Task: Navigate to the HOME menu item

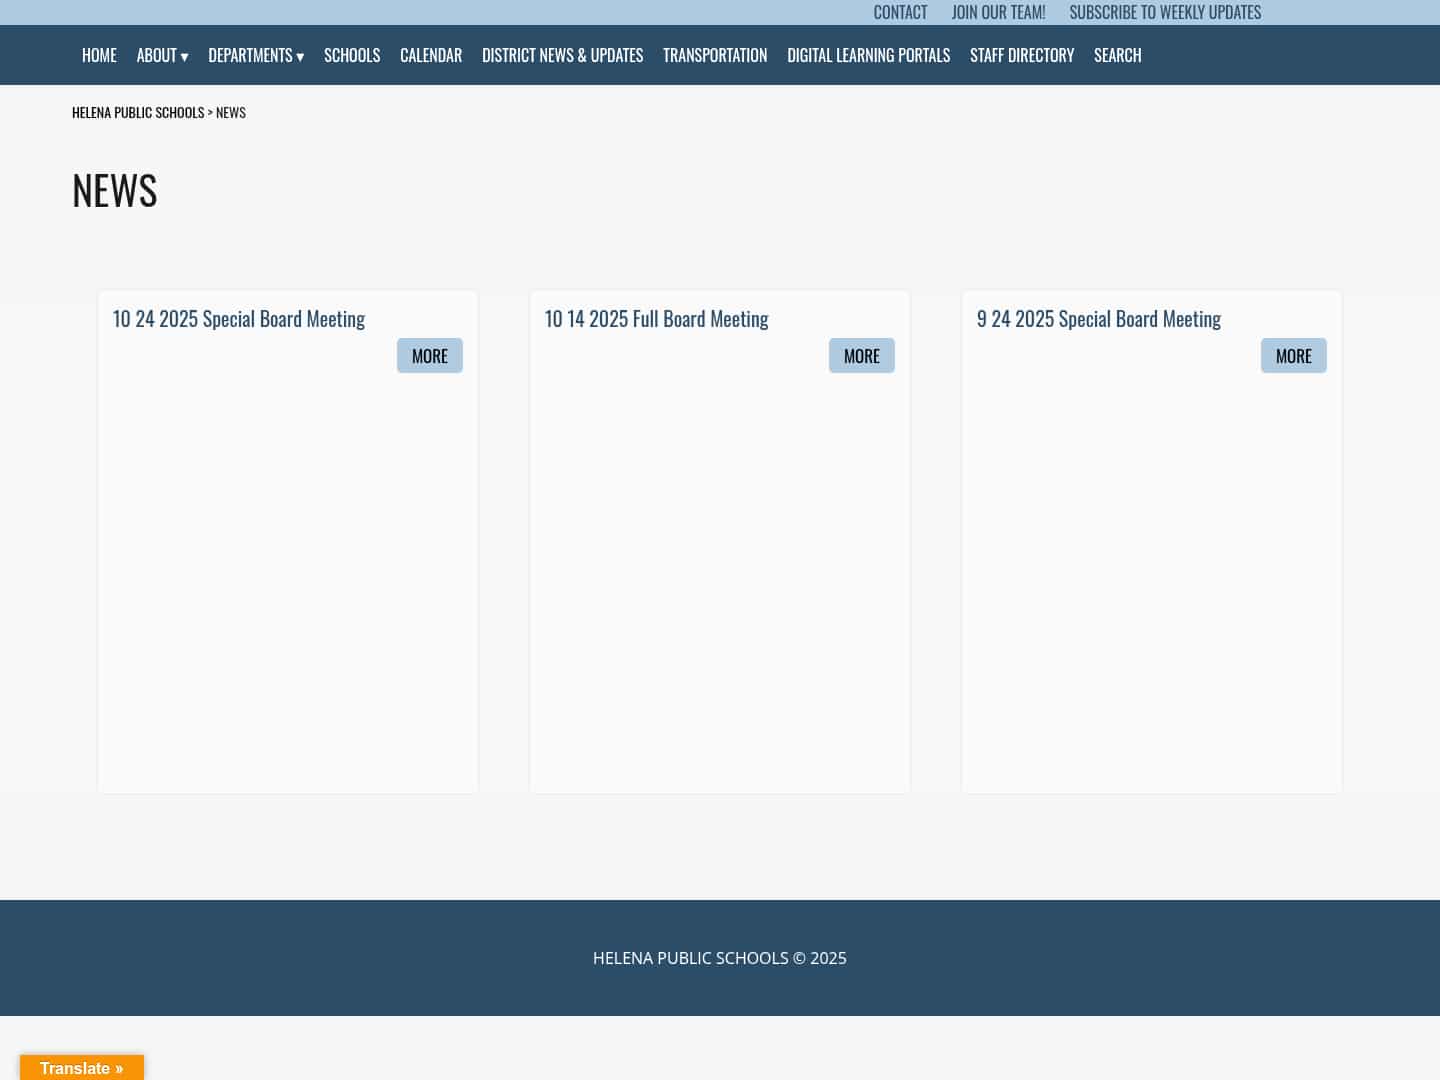Action: coord(99,55)
